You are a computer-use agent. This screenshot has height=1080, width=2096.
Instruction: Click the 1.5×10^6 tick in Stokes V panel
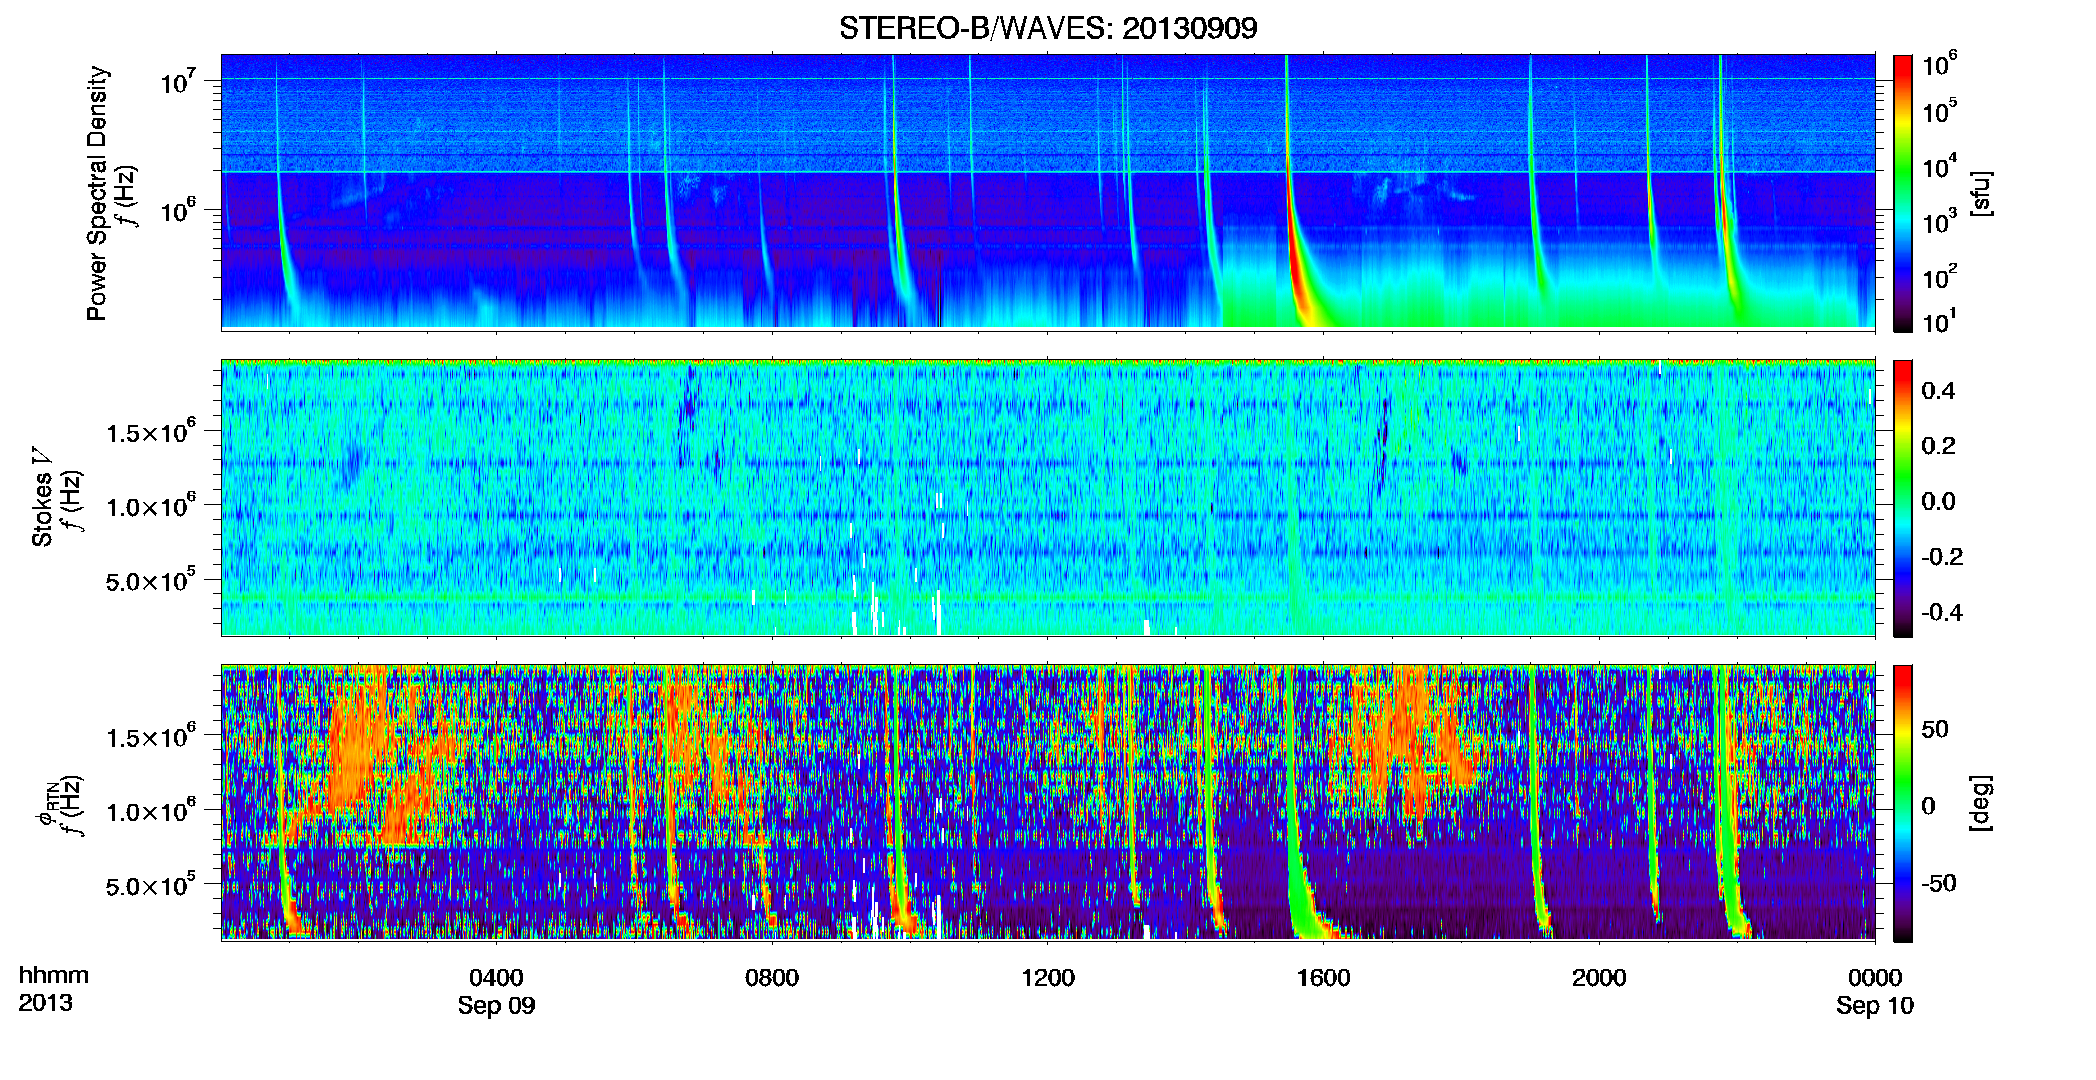pyautogui.click(x=151, y=431)
